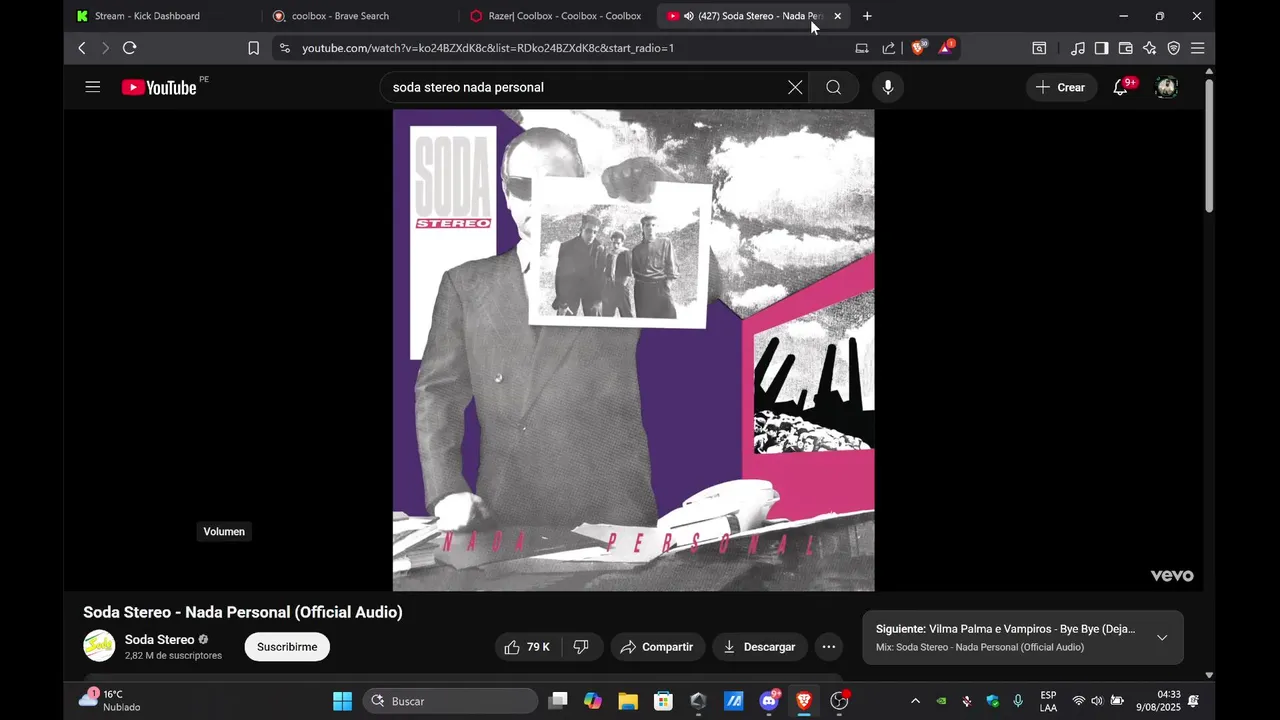The height and width of the screenshot is (720, 1280).
Task: Click the YouTube search magnifier button
Action: click(833, 87)
